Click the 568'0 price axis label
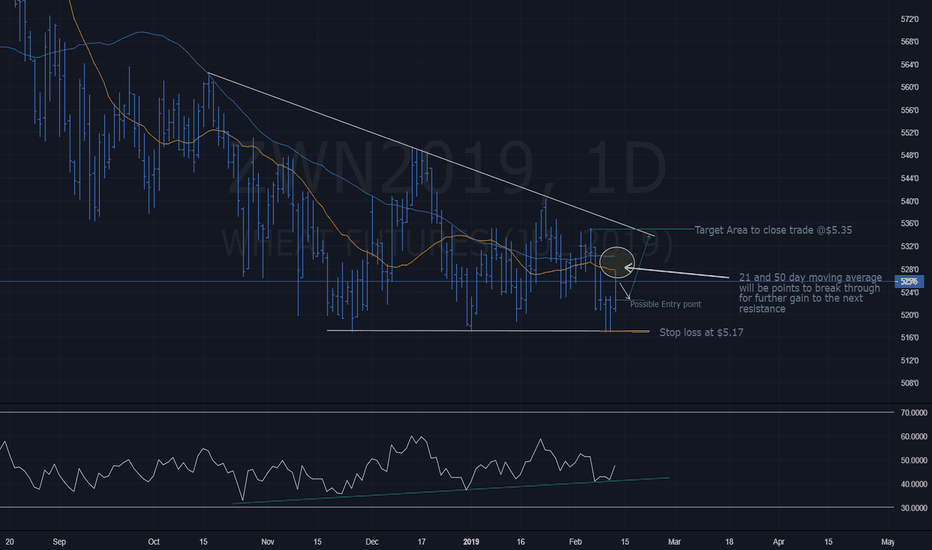Screen dimensions: 932x550 909,42
